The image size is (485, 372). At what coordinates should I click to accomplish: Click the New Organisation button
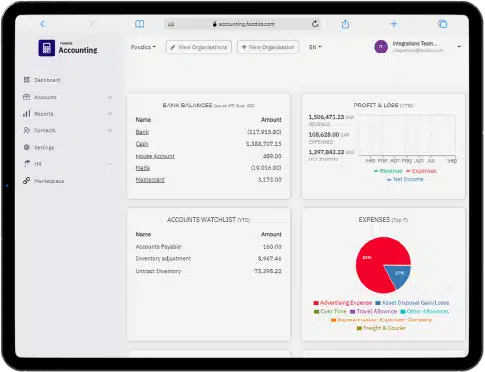point(268,47)
